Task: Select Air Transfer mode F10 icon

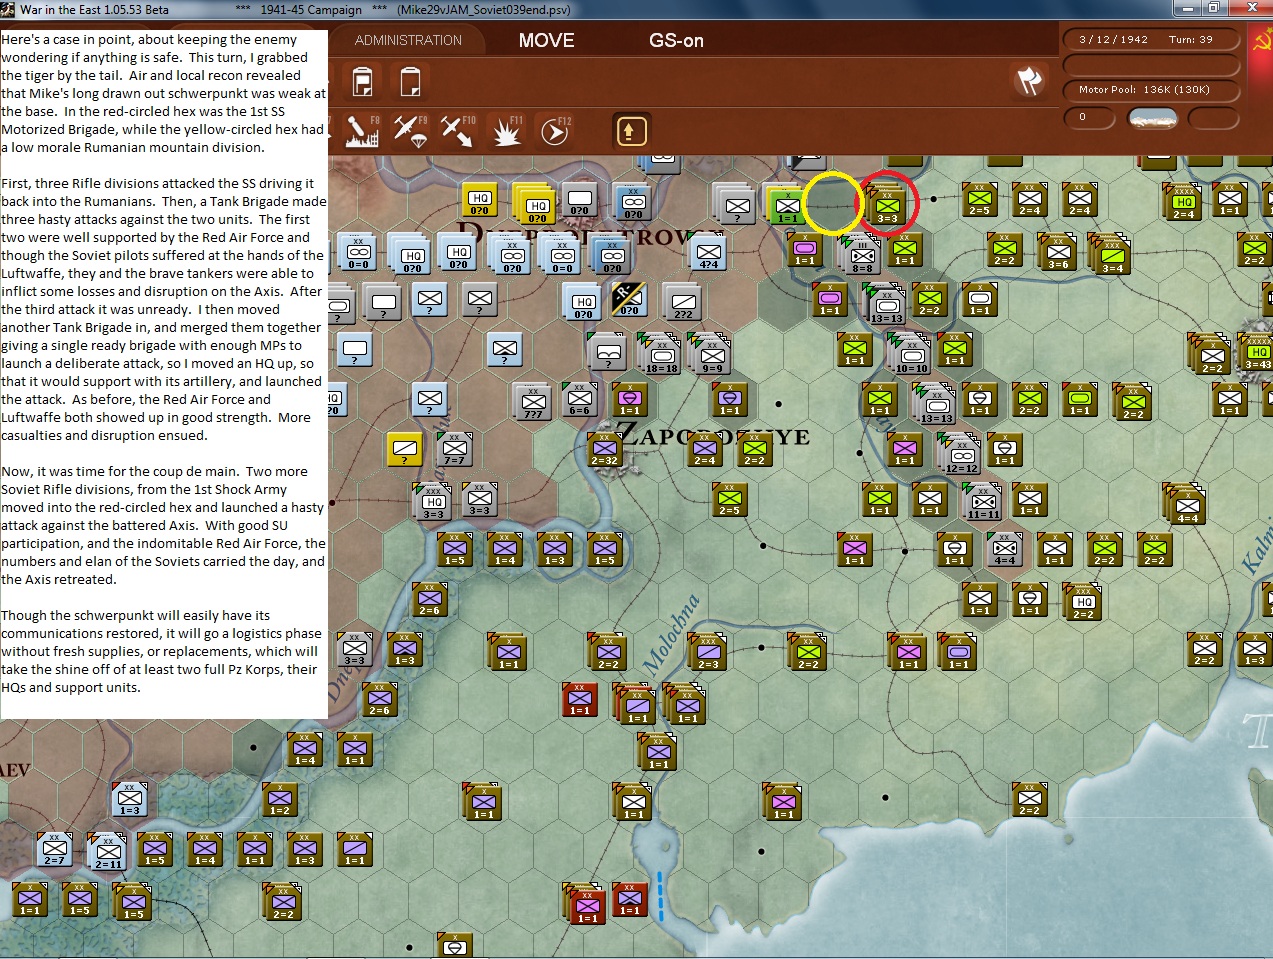Action: click(458, 130)
